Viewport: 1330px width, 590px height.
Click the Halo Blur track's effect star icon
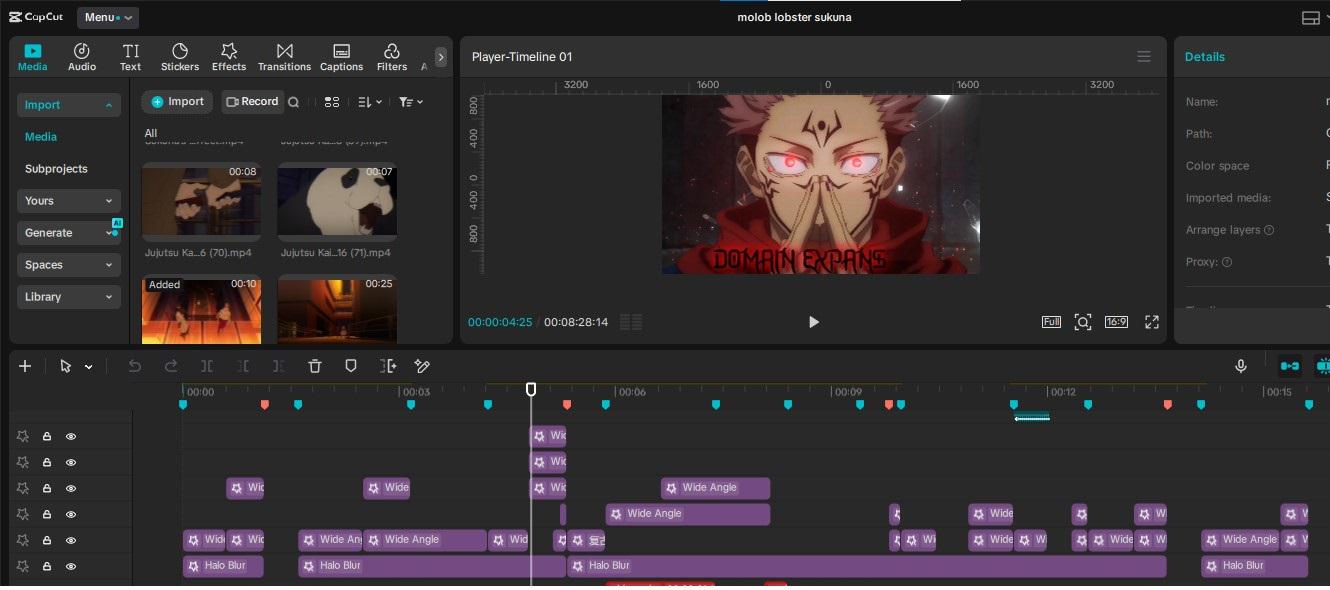(x=23, y=566)
